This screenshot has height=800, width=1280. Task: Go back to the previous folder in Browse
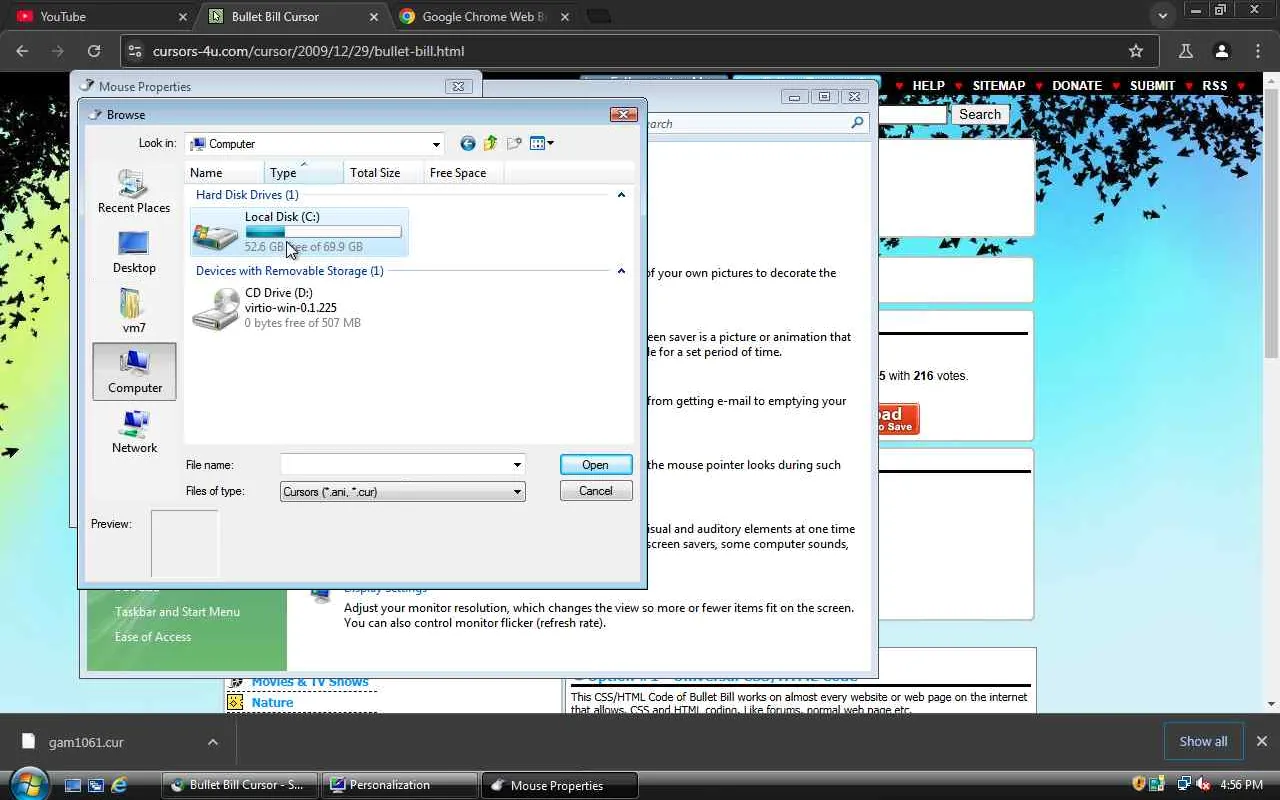(467, 144)
